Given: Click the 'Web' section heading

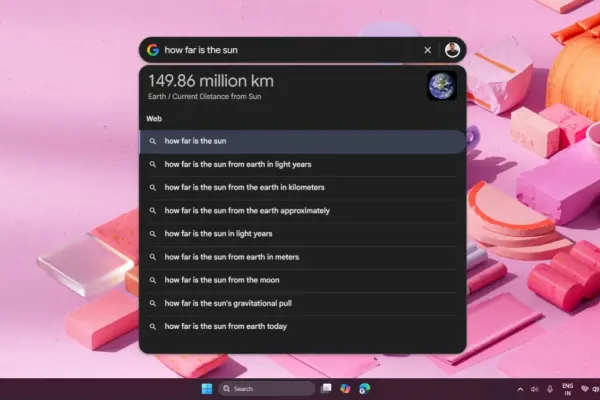Looking at the screenshot, I should click(x=154, y=119).
